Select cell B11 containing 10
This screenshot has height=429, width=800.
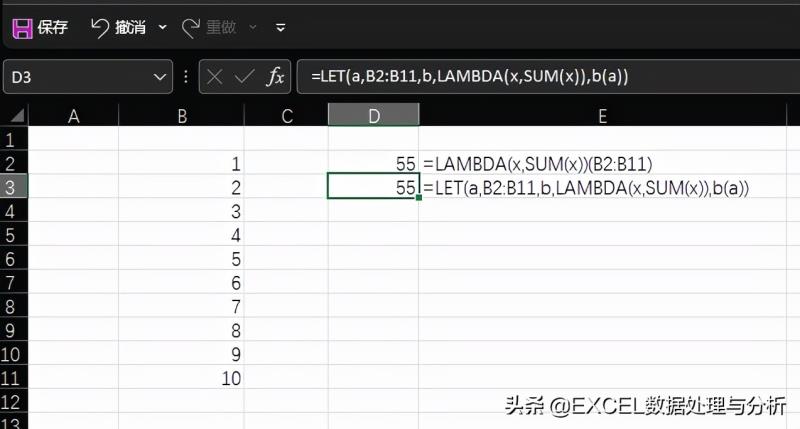pyautogui.click(x=182, y=378)
